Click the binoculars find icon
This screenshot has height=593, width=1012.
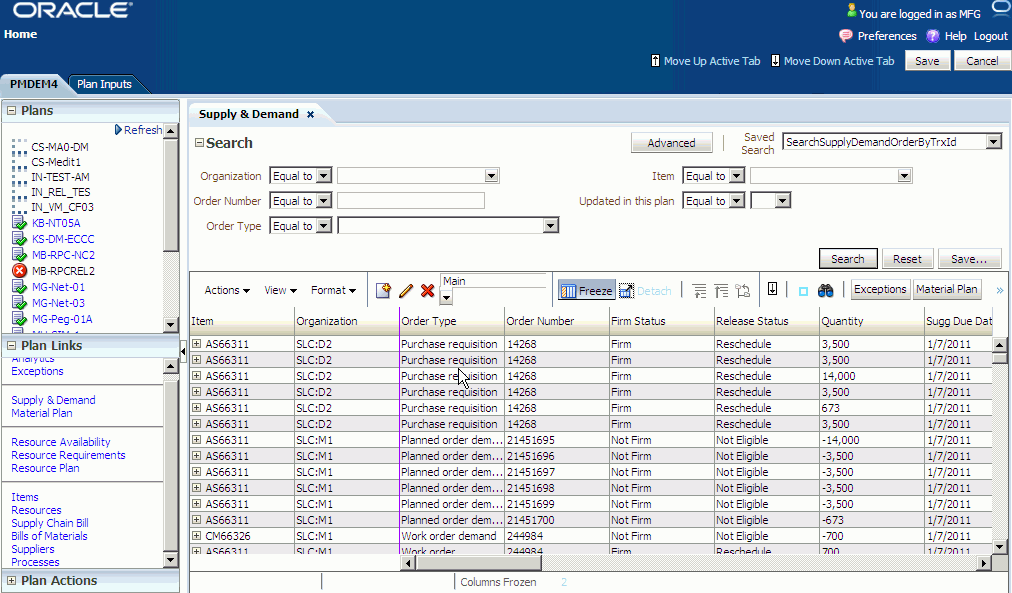point(825,291)
